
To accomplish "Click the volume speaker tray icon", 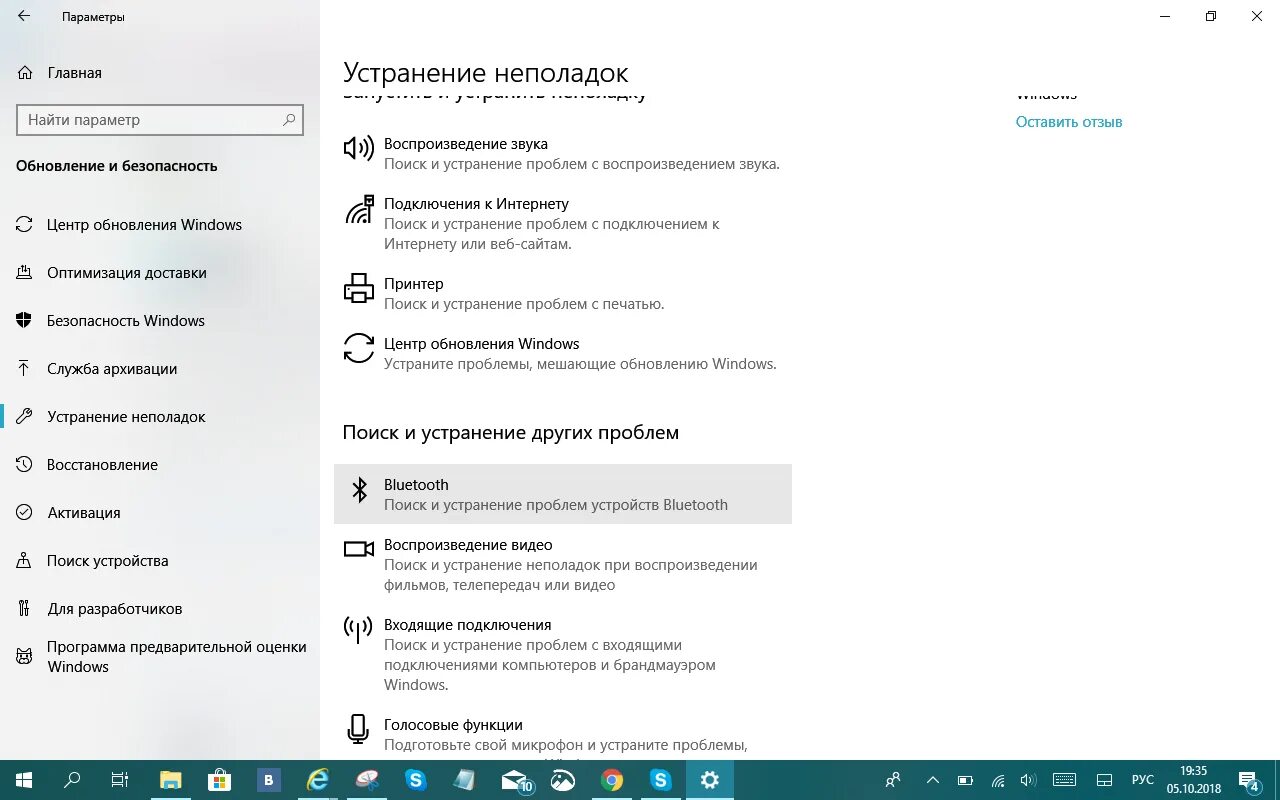I will (1027, 780).
